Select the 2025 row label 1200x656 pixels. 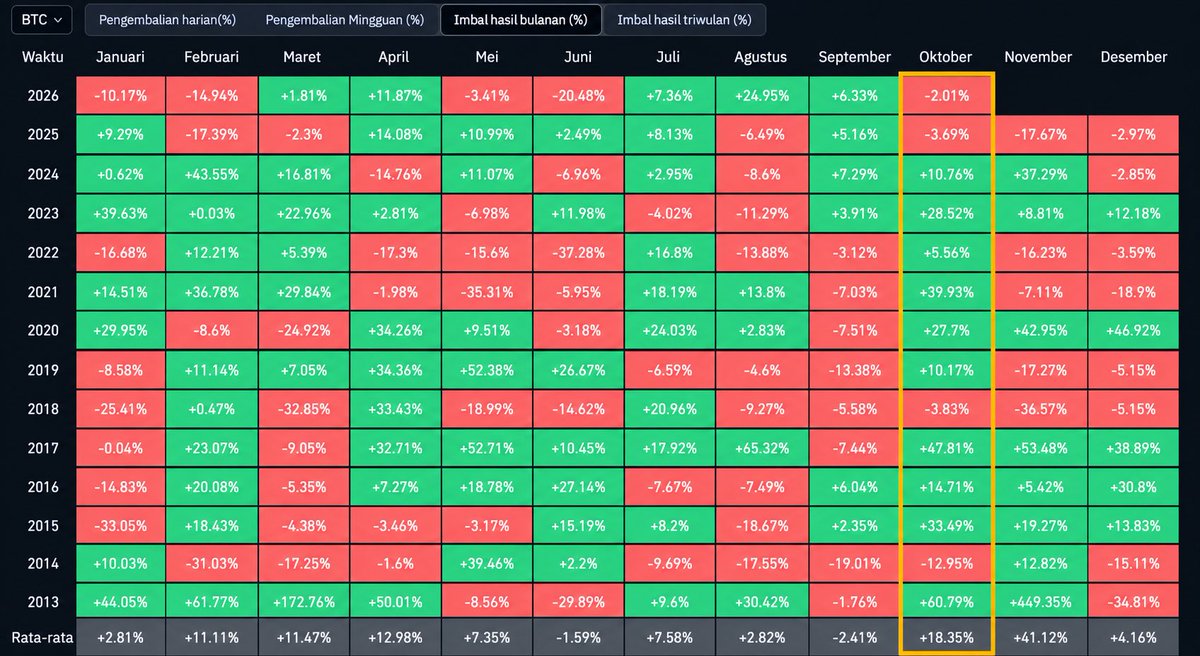[42, 135]
